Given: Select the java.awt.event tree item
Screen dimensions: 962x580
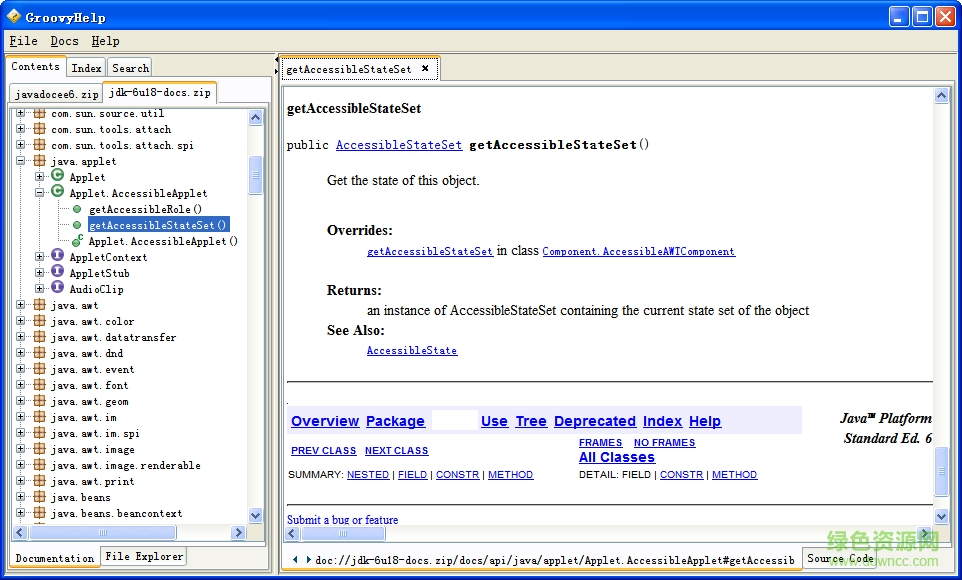Looking at the screenshot, I should click(x=92, y=369).
